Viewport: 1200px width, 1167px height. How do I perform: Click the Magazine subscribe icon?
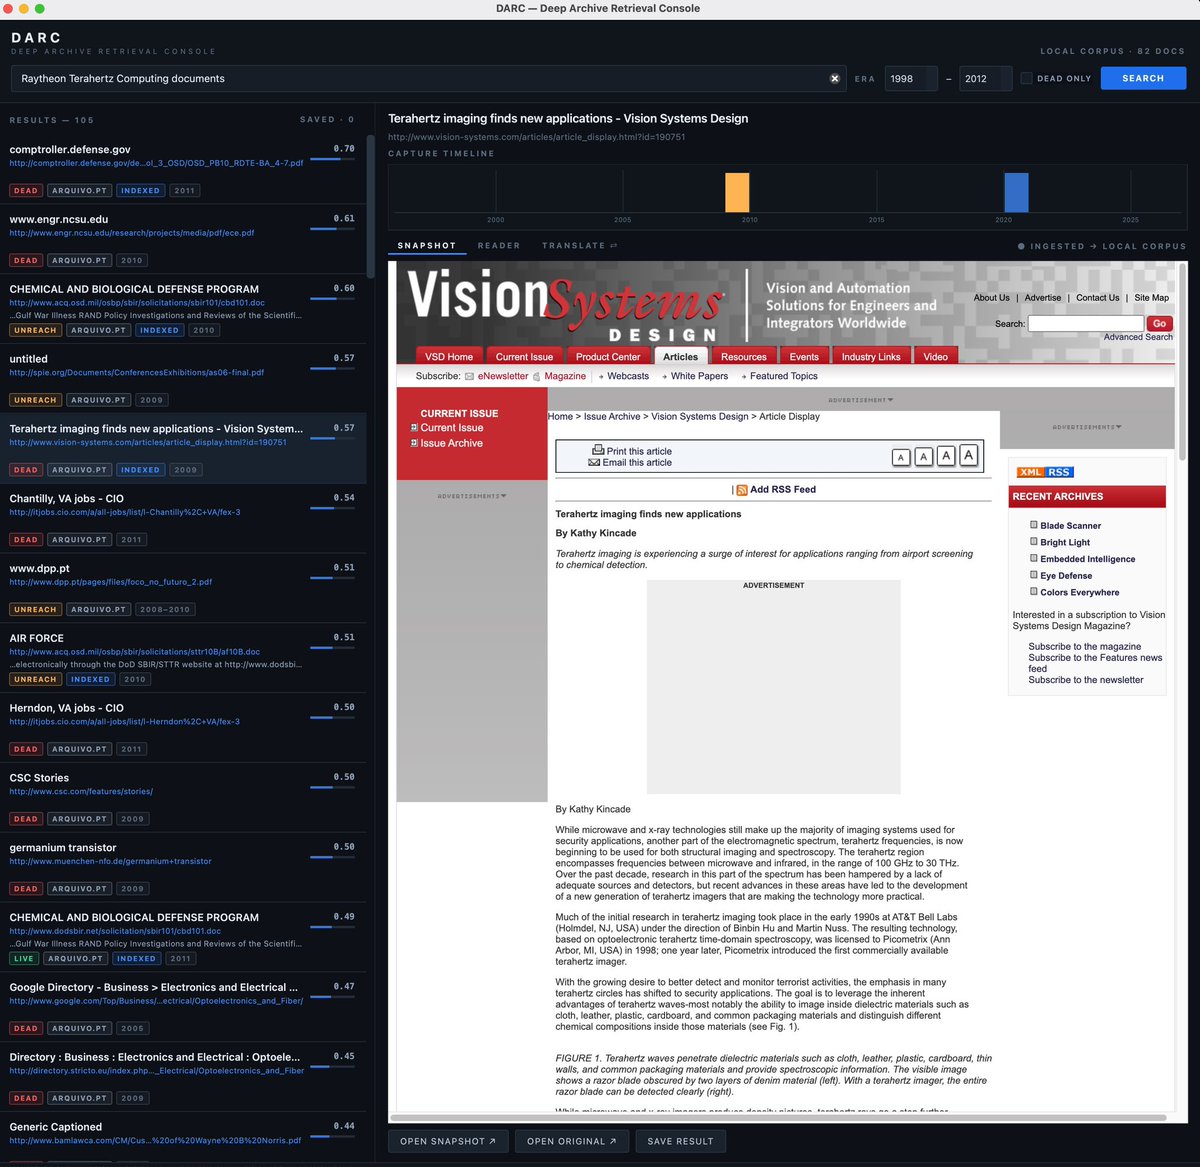[537, 376]
